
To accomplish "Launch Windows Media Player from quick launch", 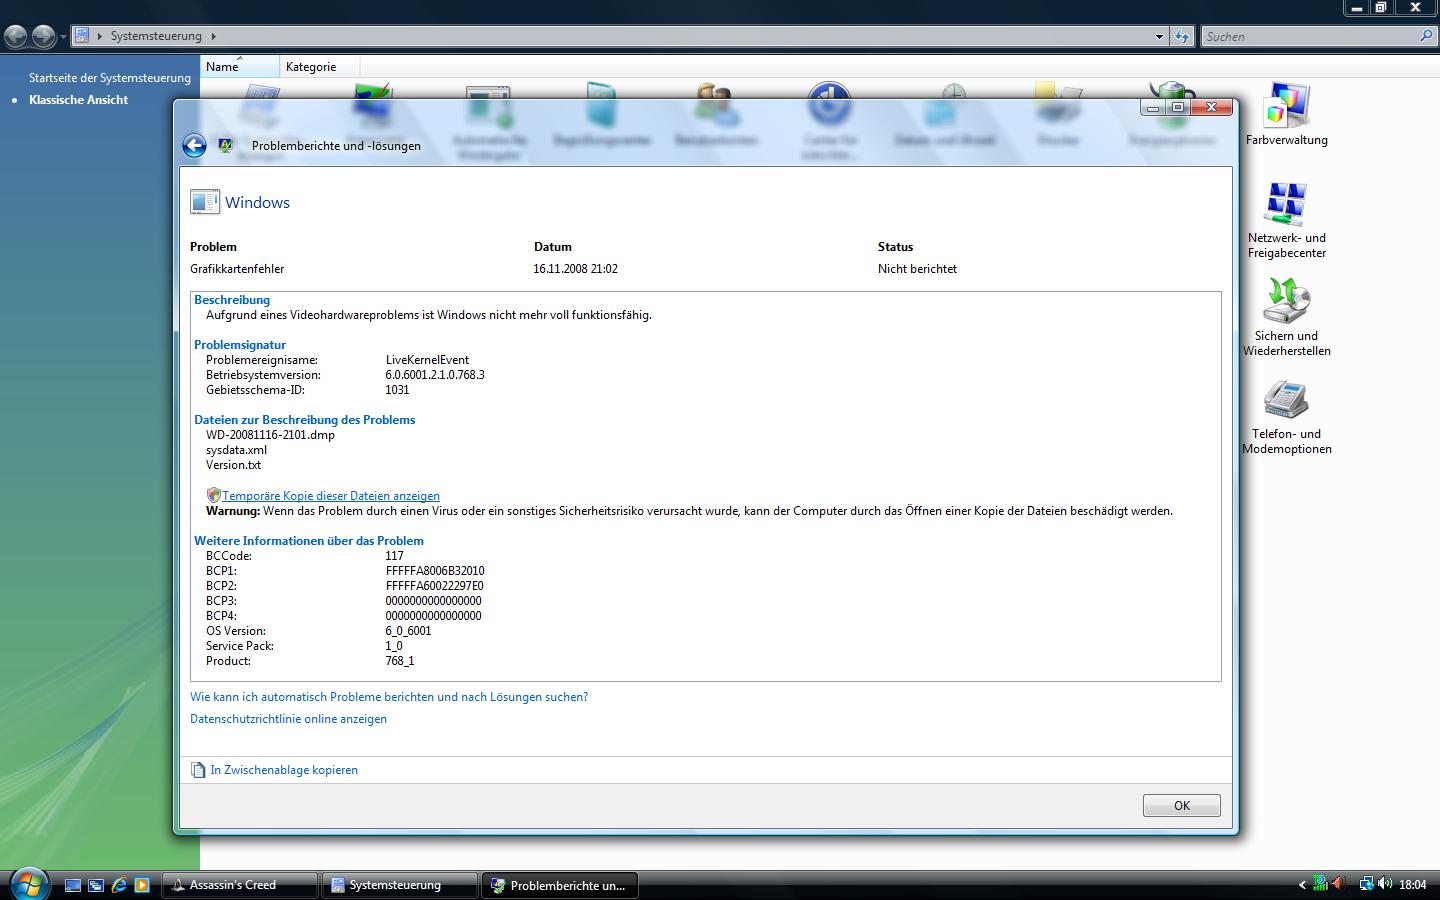I will pyautogui.click(x=142, y=885).
